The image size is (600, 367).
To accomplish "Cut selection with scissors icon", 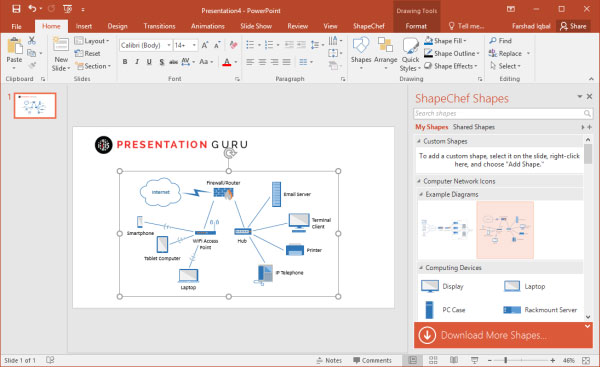I will click(32, 40).
